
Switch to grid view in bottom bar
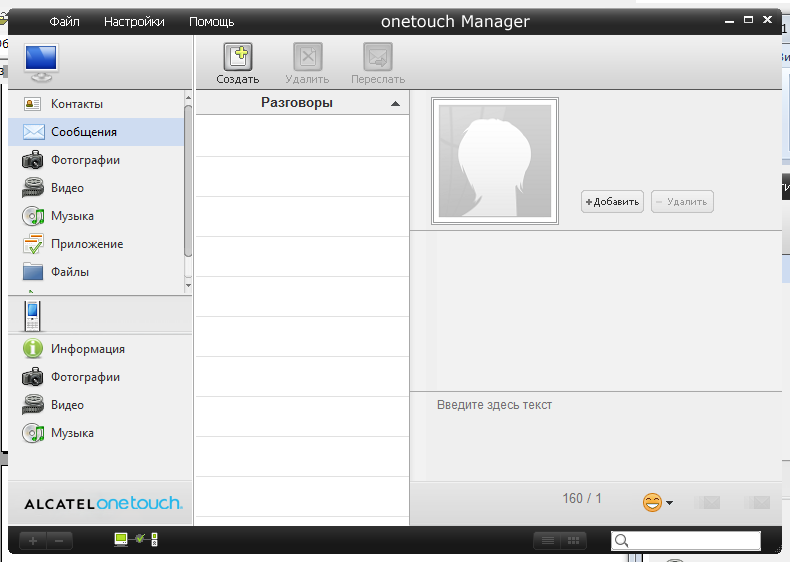click(x=573, y=541)
